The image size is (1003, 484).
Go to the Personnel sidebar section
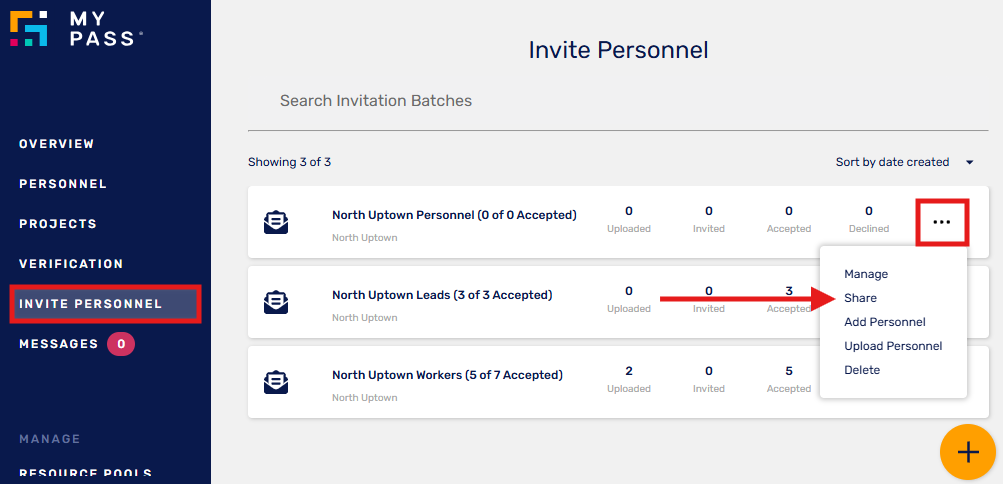[63, 184]
